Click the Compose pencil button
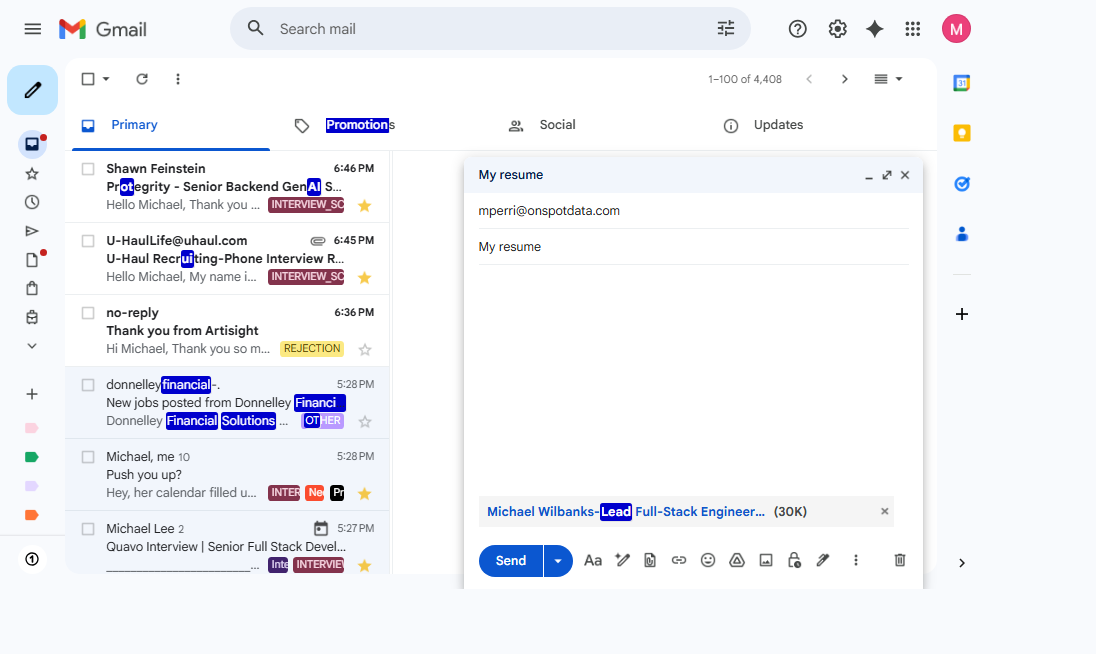Screen dimensions: 1096x654 pyautogui.click(x=32, y=90)
